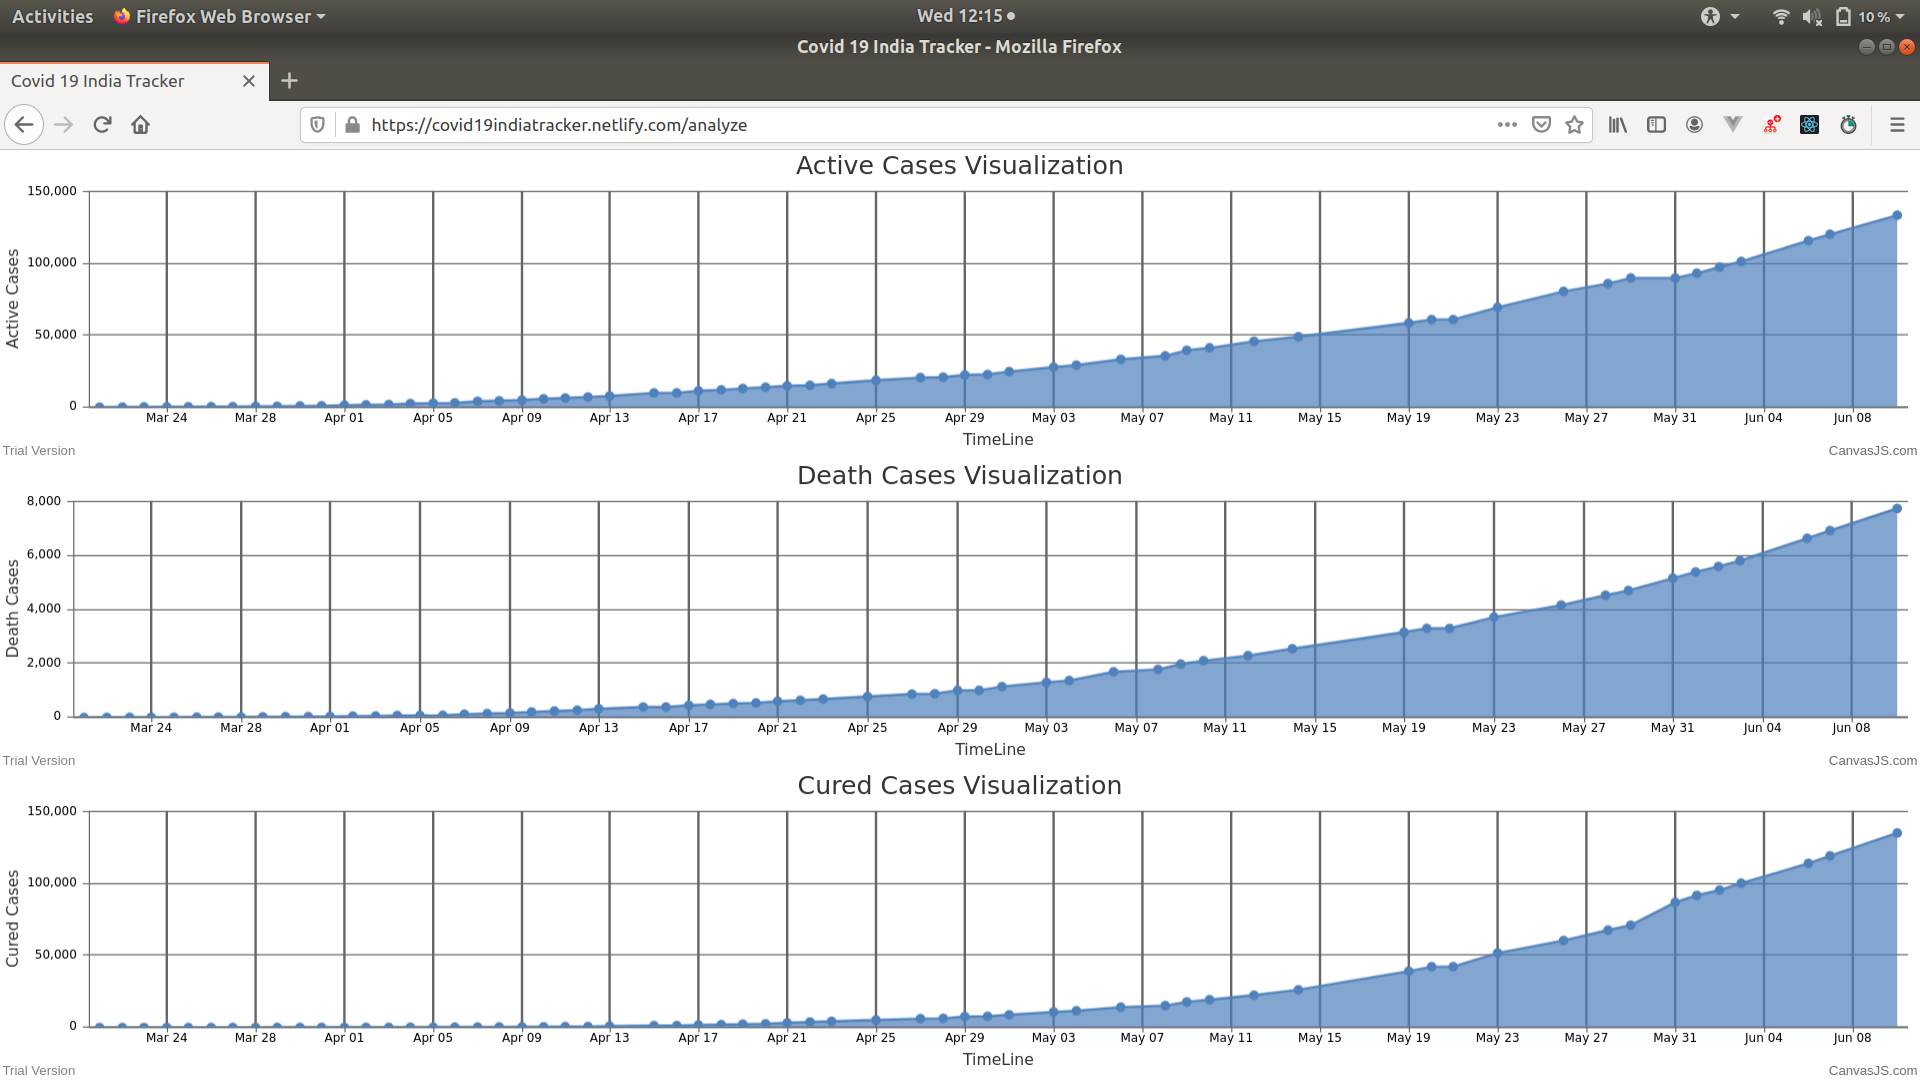Click the '8,000' value on Death Cases axis

point(44,501)
